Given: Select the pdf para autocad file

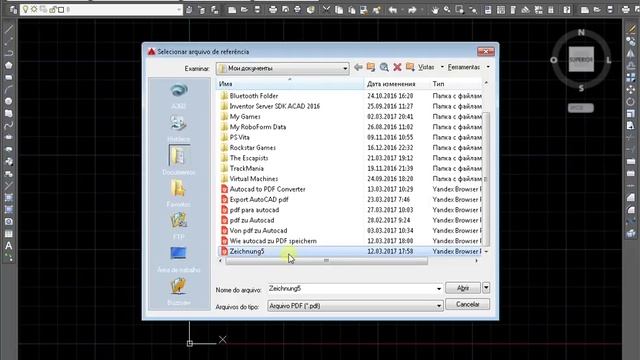Looking at the screenshot, I should click(x=254, y=210).
